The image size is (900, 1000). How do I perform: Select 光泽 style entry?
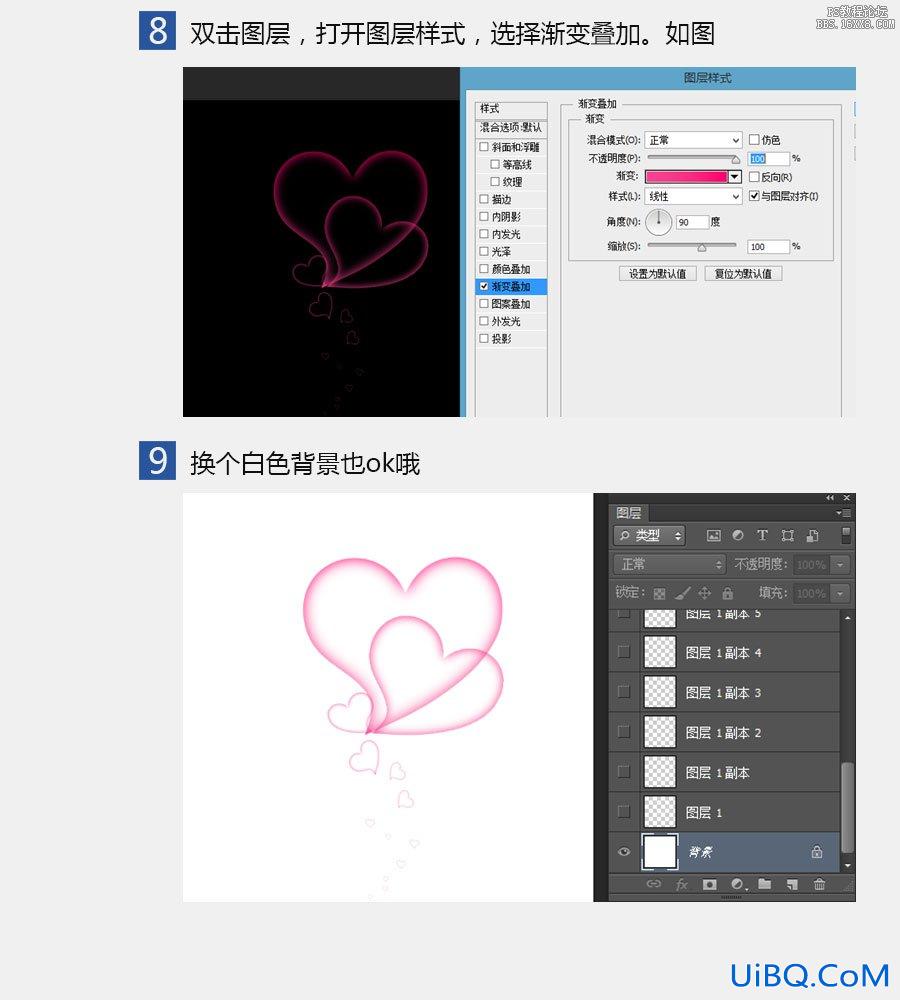click(511, 251)
